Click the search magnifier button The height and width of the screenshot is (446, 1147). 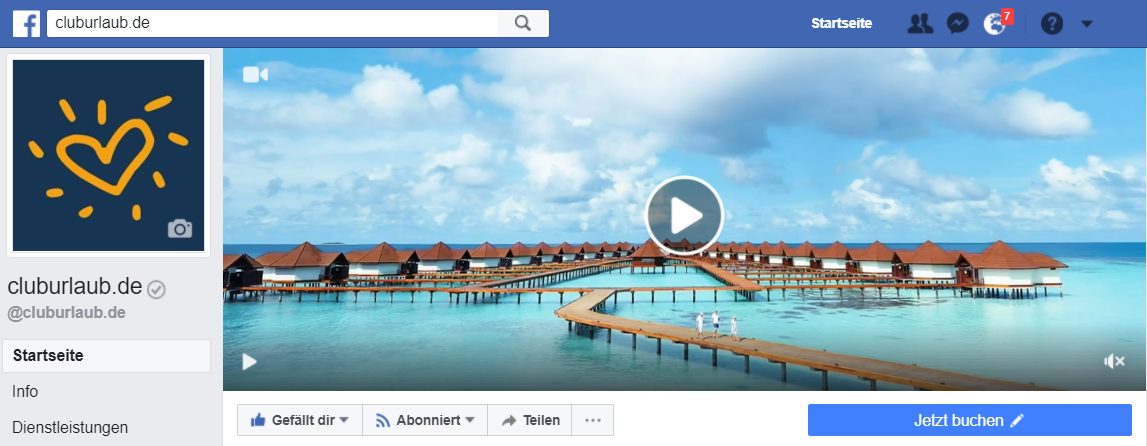click(522, 23)
